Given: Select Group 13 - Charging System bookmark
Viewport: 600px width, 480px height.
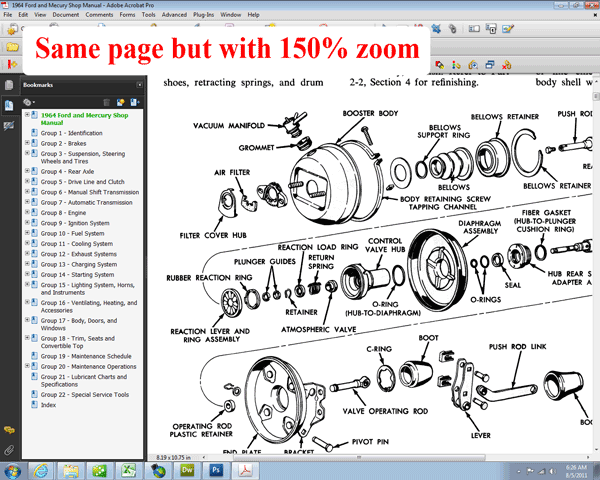Looking at the screenshot, I should point(79,264).
